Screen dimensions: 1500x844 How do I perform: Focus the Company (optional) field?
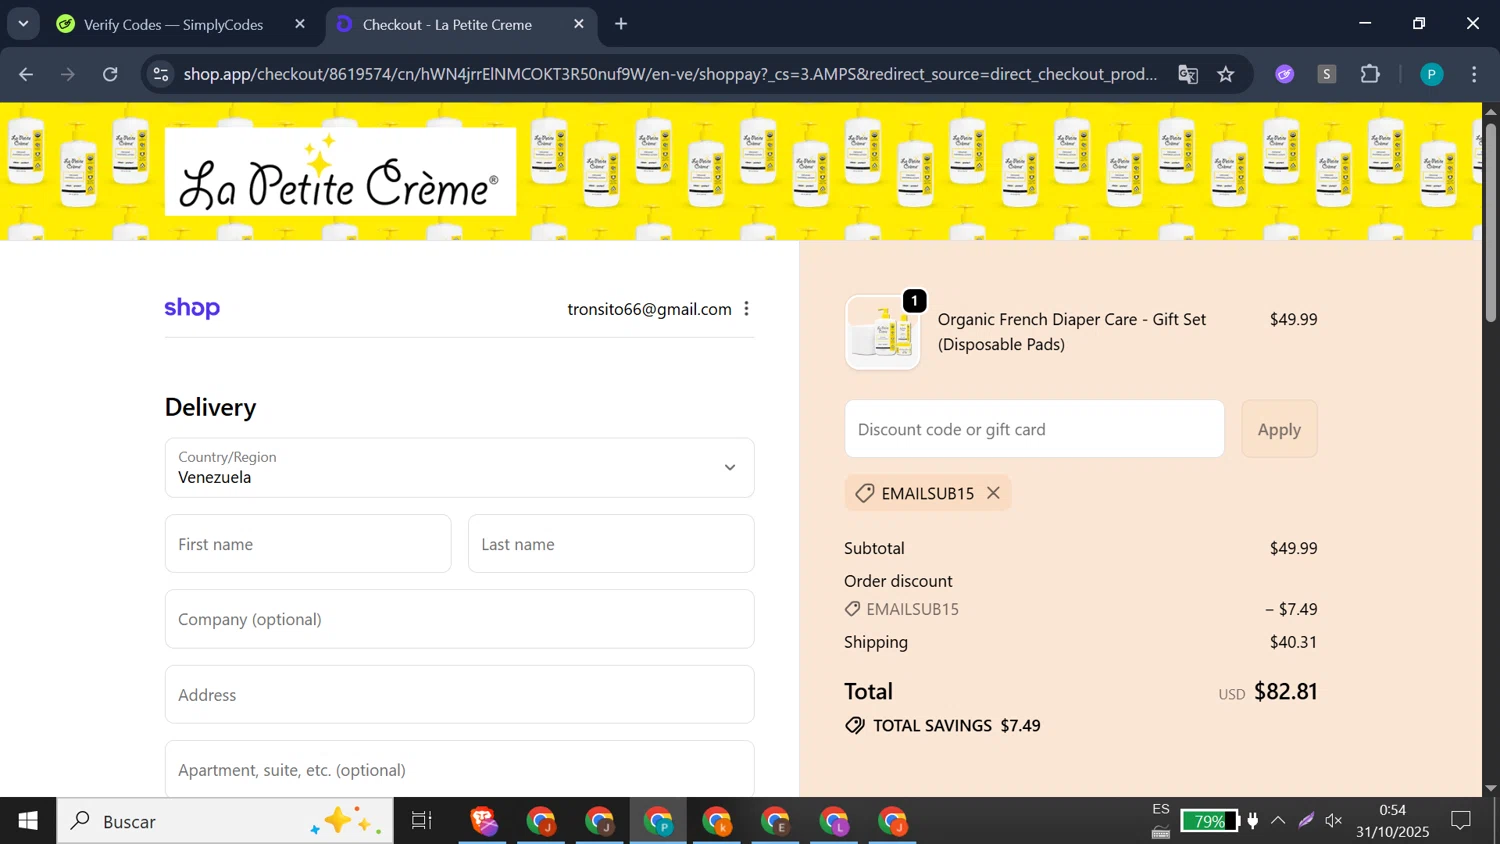[x=459, y=619]
